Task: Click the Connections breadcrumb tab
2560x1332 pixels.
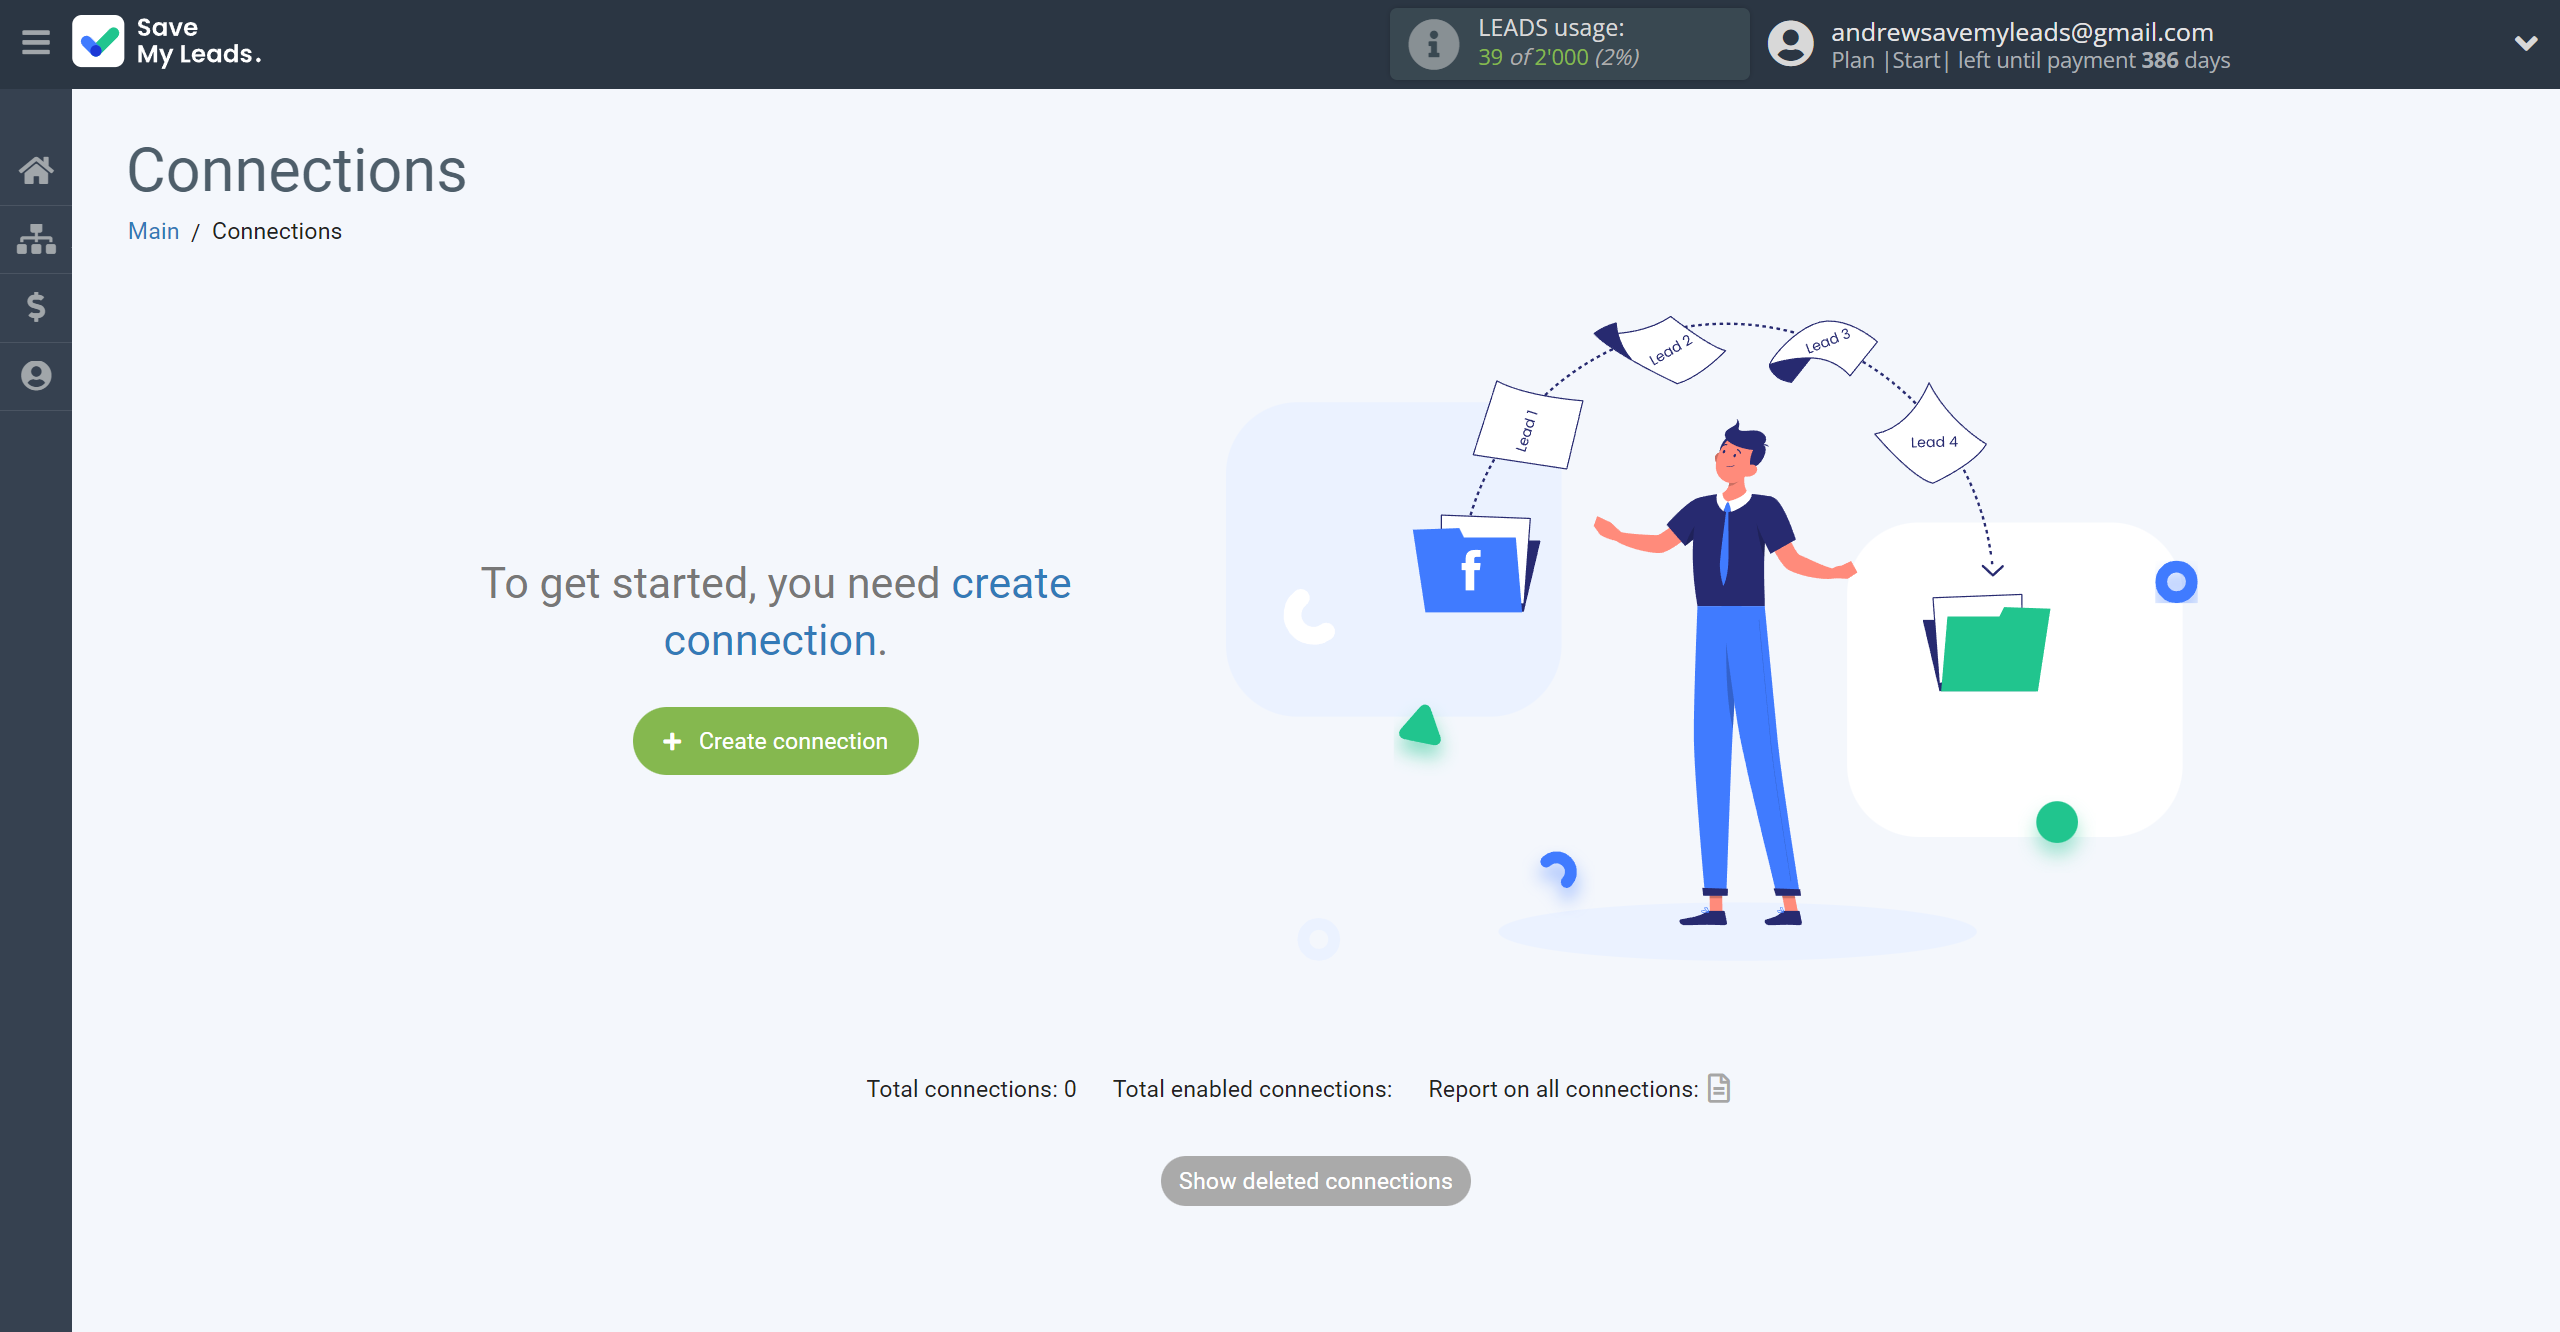Action: tap(276, 232)
